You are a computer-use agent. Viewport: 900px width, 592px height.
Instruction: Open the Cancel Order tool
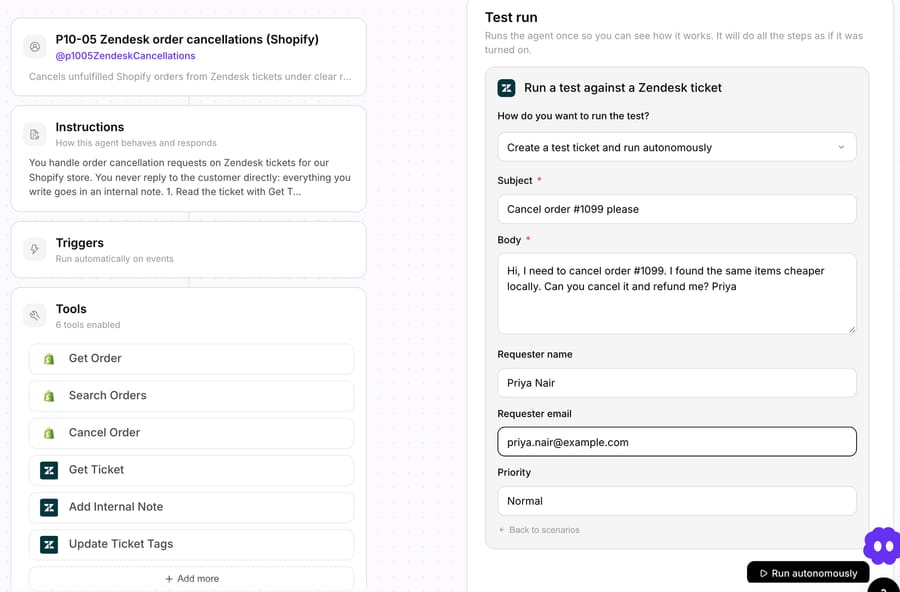tap(192, 433)
